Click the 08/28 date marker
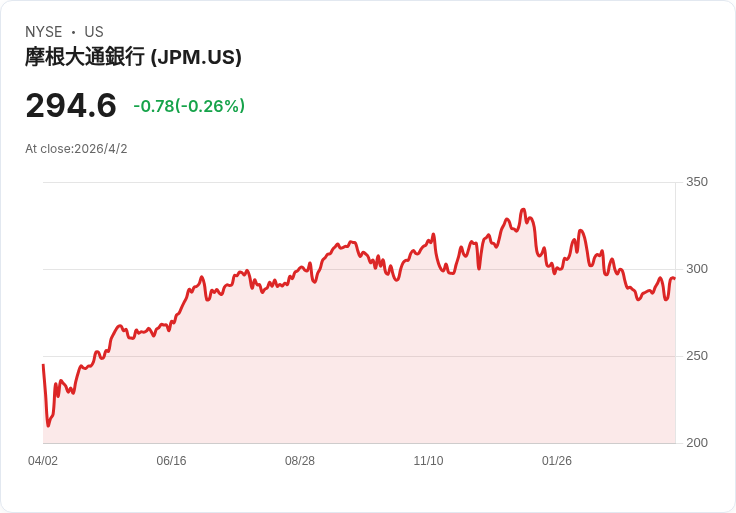The image size is (736, 513). tap(300, 461)
